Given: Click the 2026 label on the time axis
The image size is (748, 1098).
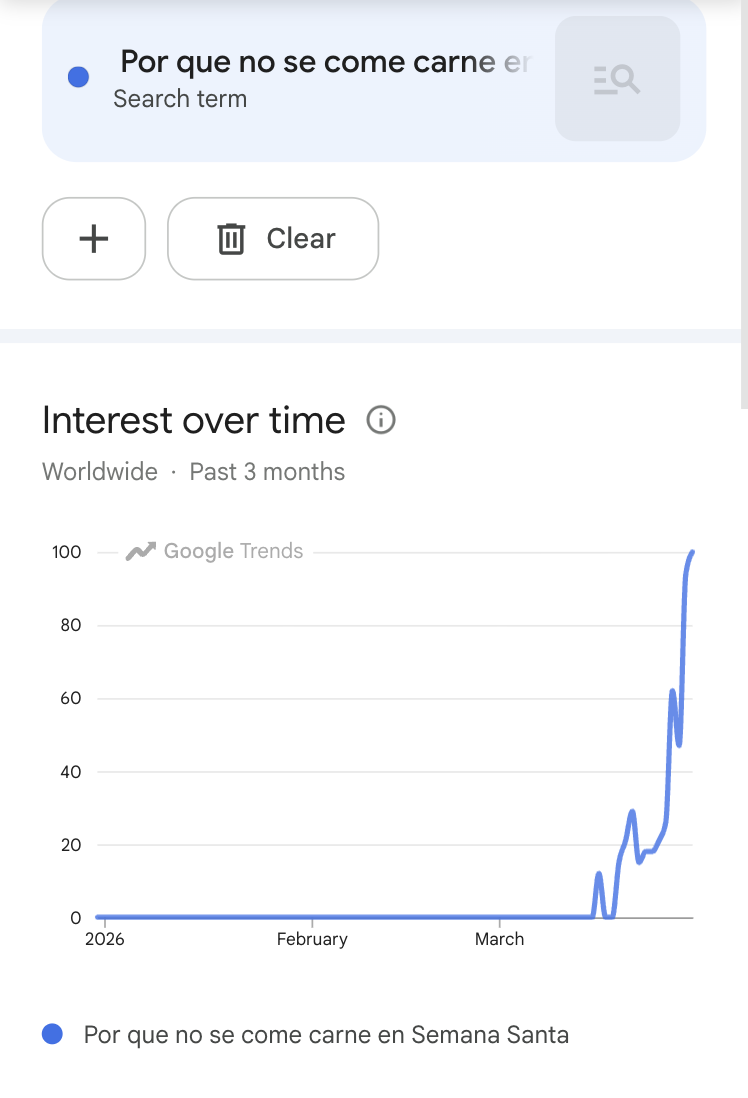Looking at the screenshot, I should coord(105,939).
